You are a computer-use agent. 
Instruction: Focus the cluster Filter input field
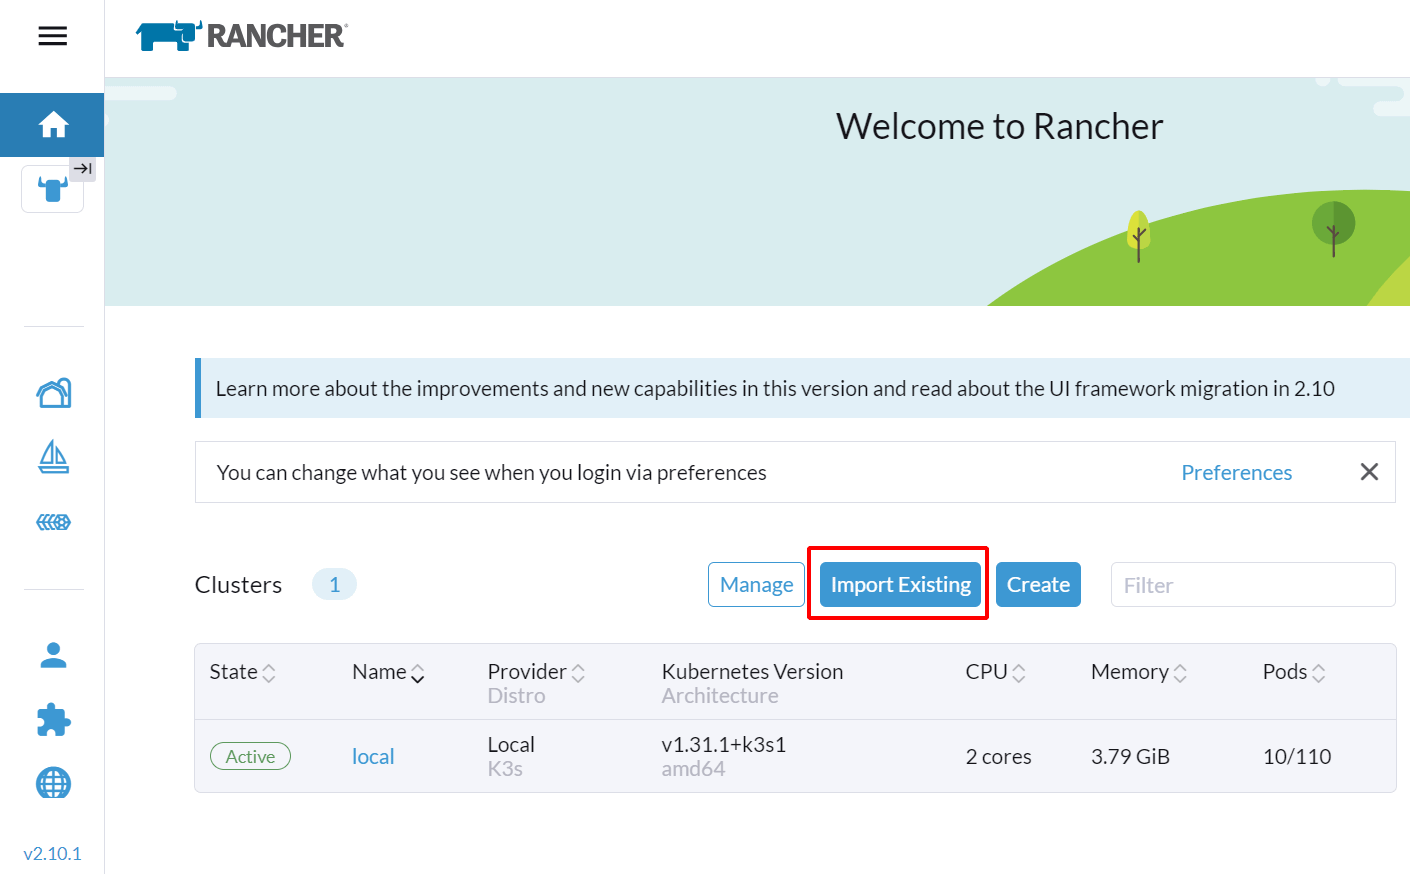(x=1253, y=584)
